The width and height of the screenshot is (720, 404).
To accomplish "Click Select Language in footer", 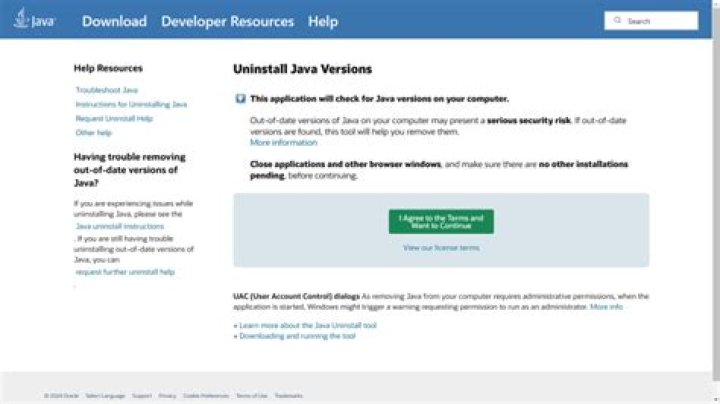I will click(105, 396).
